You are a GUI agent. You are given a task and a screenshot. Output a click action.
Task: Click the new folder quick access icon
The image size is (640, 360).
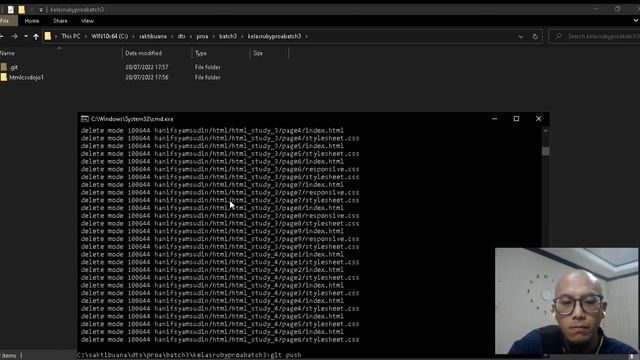21,9
